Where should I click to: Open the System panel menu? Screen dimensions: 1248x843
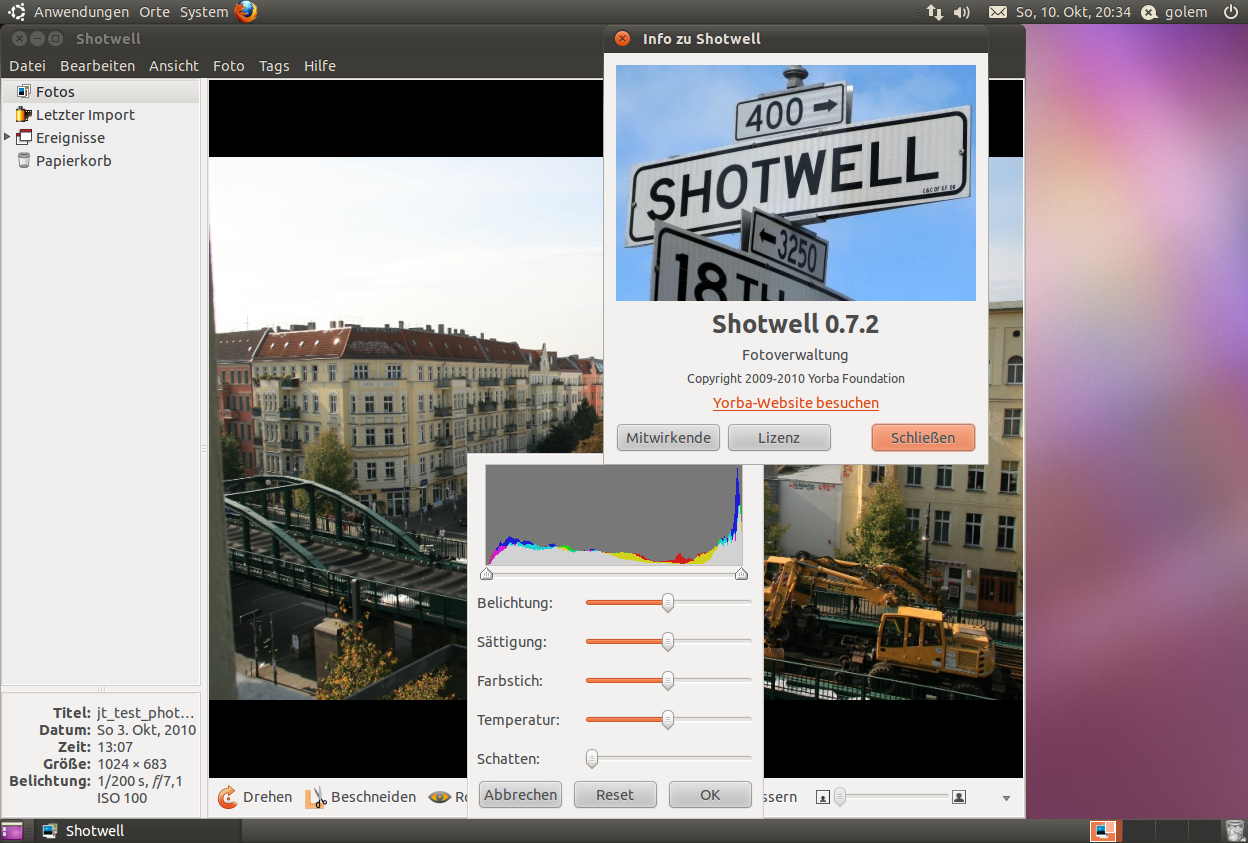pyautogui.click(x=204, y=12)
